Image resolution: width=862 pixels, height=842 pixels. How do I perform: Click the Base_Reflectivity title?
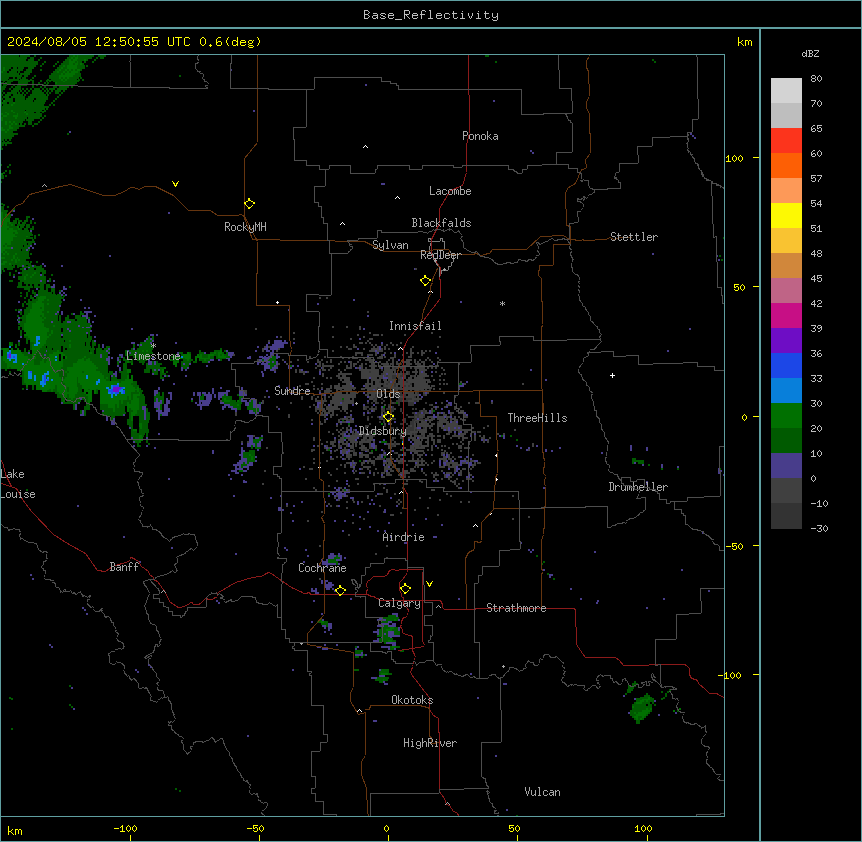[431, 15]
